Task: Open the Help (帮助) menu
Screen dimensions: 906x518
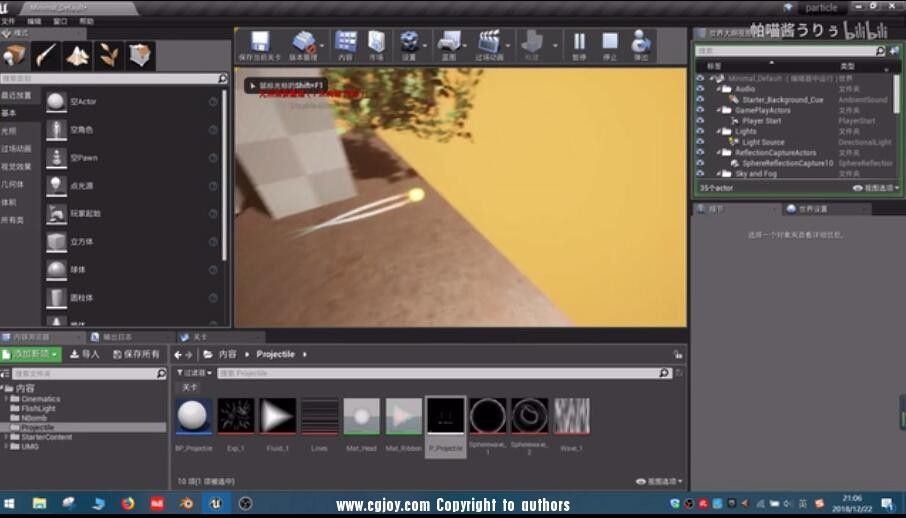Action: pyautogui.click(x=86, y=21)
